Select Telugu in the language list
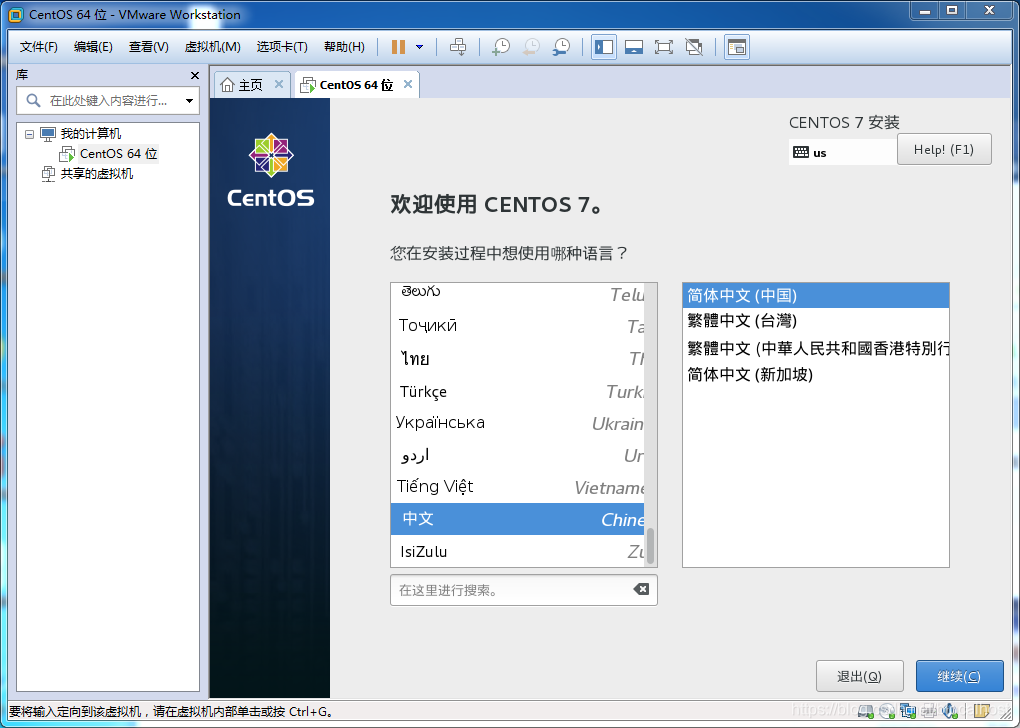 (x=518, y=293)
